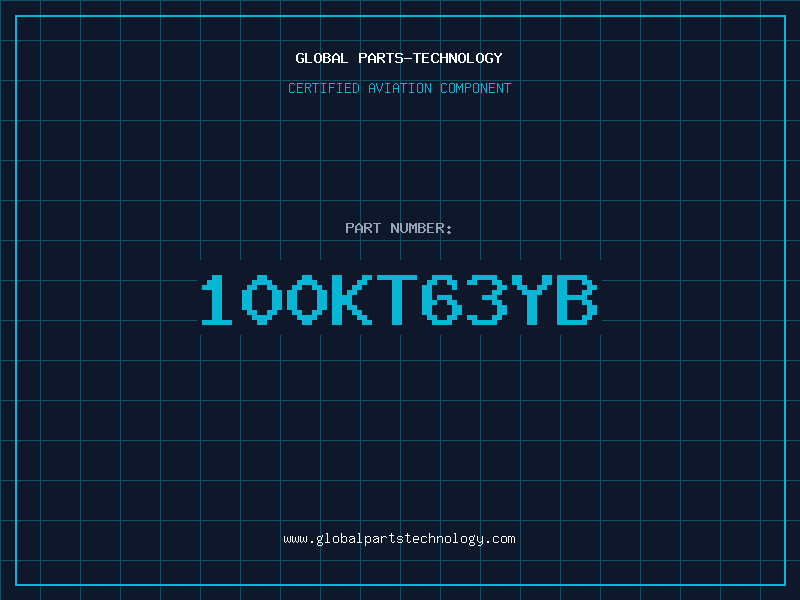
Task: Open the www.globalpartstechnology.com link
Action: coord(399,539)
